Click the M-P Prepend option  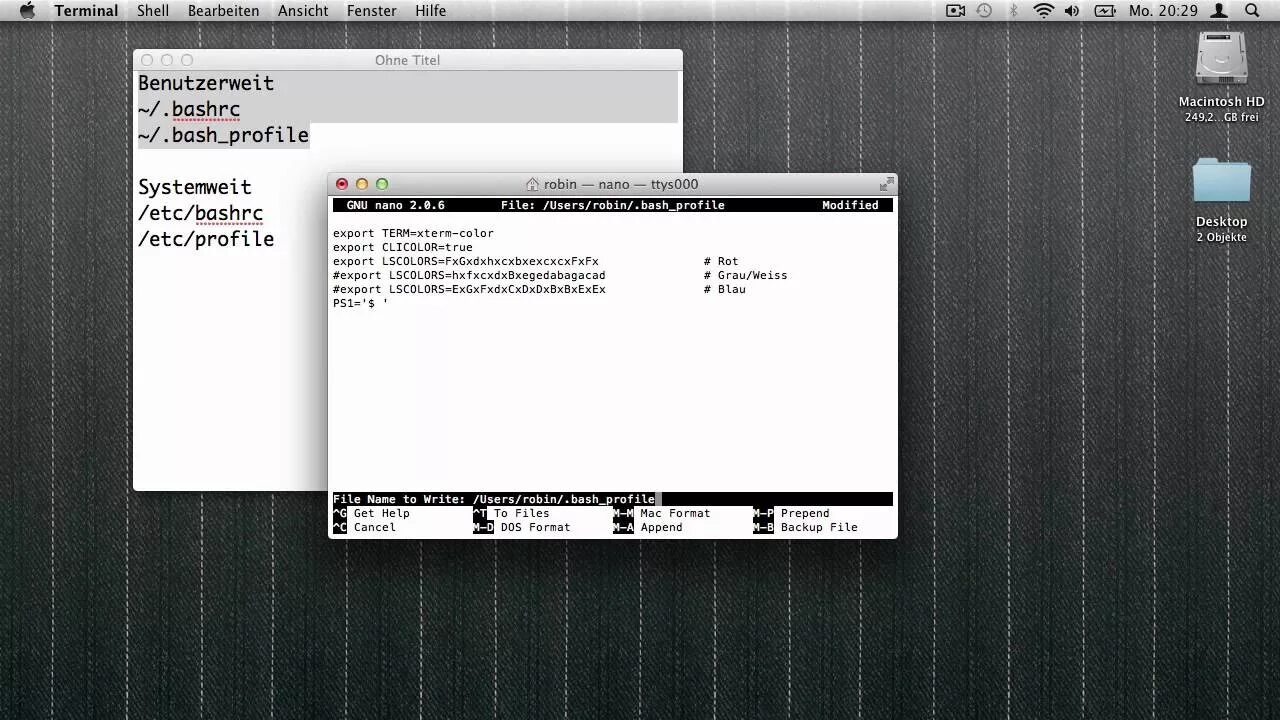coord(791,513)
